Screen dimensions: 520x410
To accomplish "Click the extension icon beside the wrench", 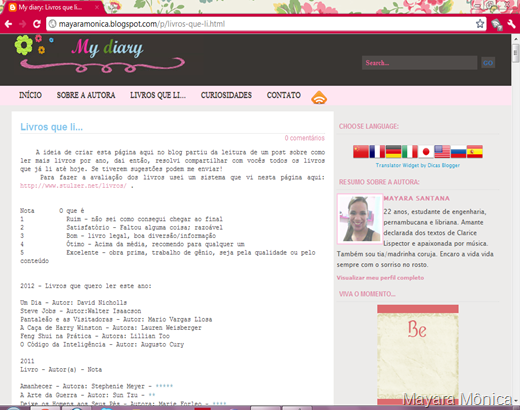I will pos(496,24).
